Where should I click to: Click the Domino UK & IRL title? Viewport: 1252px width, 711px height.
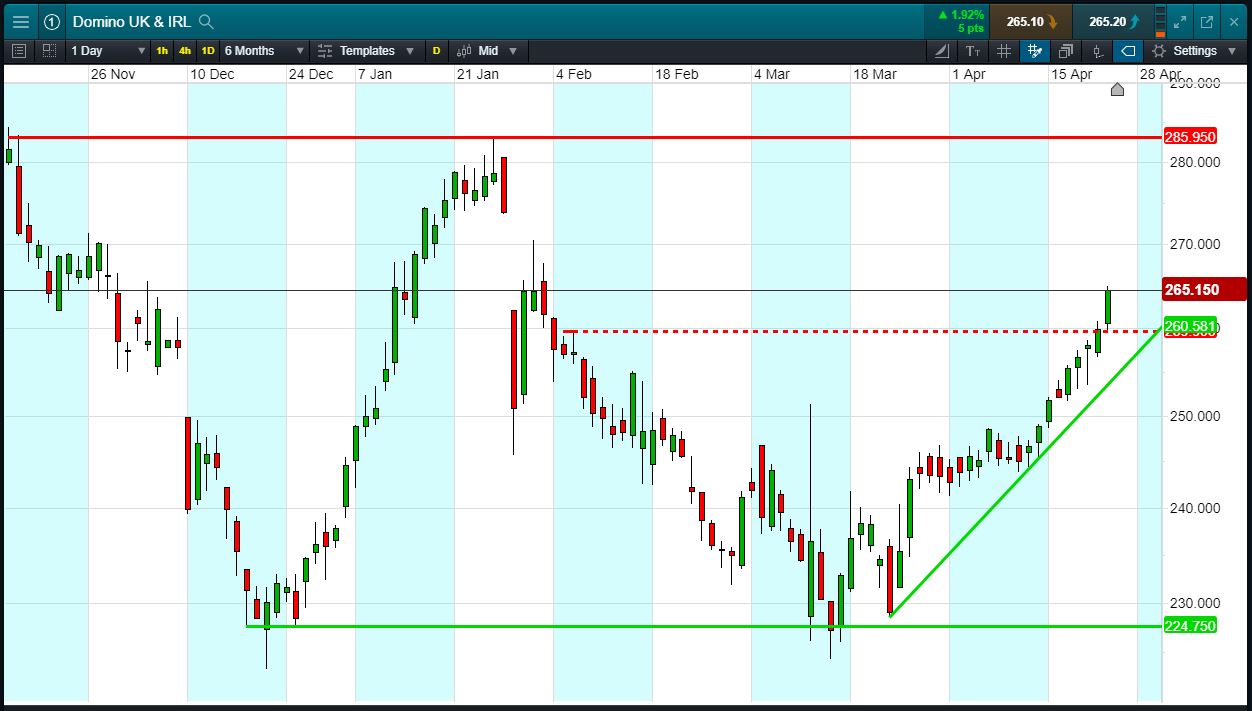click(131, 21)
